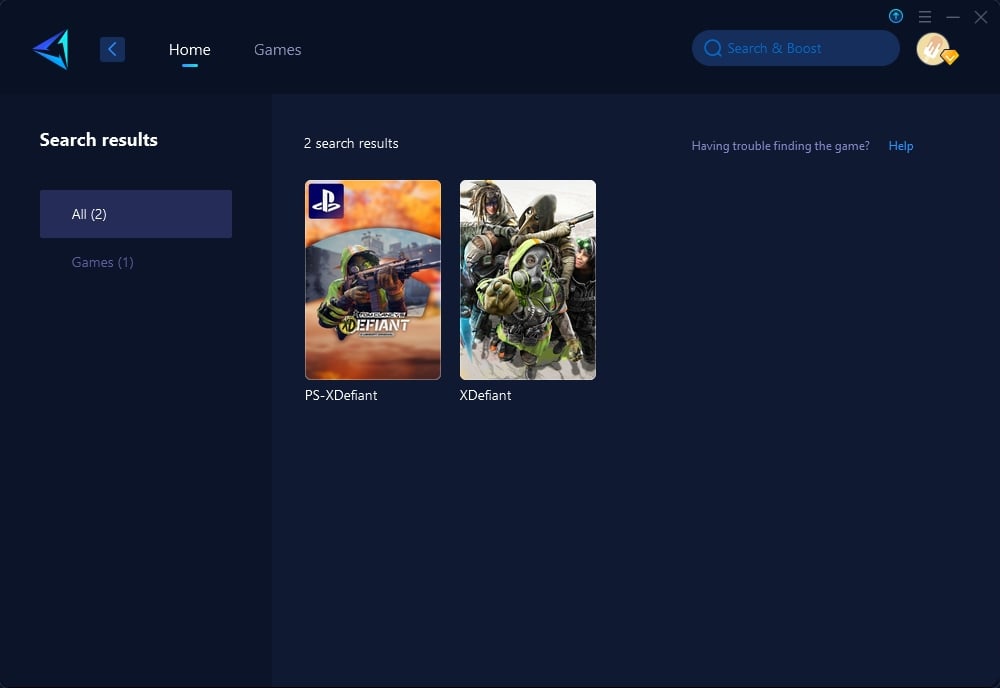Select the All (2) filter
This screenshot has height=688, width=1000.
pos(136,214)
